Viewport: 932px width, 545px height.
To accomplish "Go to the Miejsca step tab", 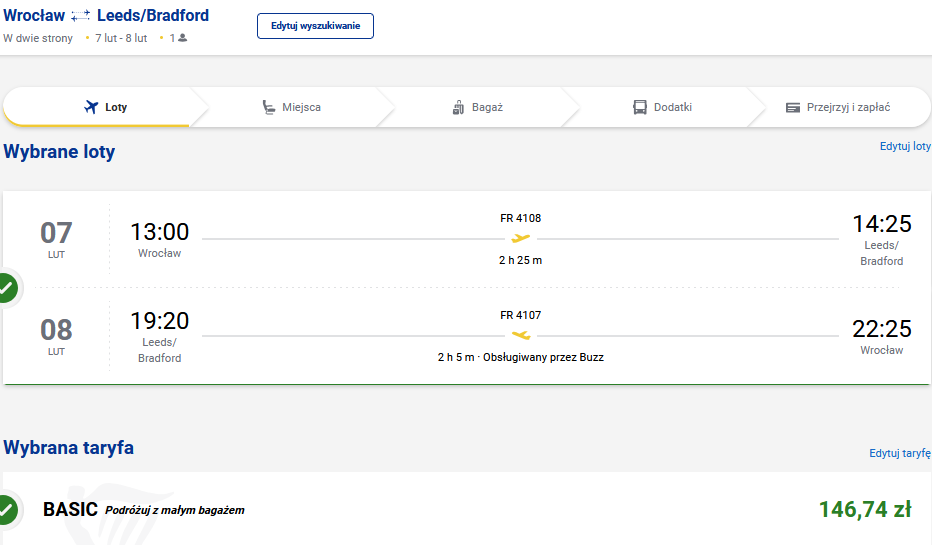I will [x=291, y=107].
